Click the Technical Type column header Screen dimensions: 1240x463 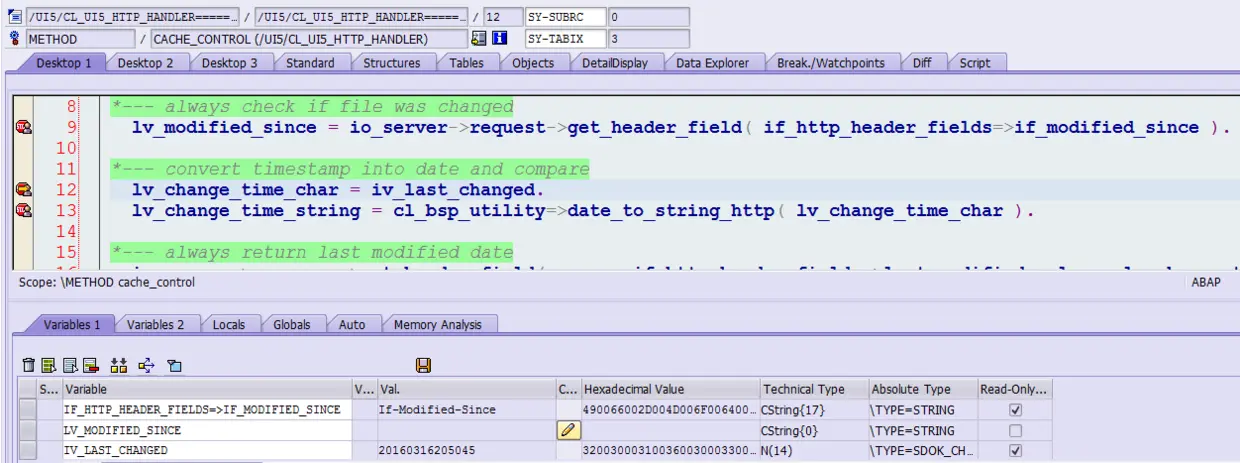click(813, 389)
